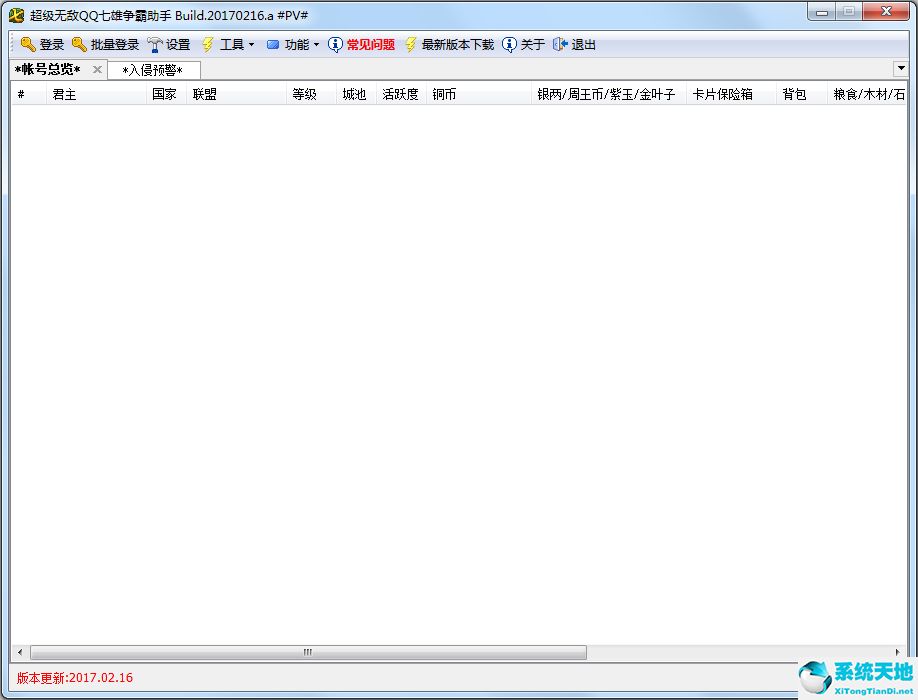Sort by the # column header
918x700 pixels.
tap(29, 94)
